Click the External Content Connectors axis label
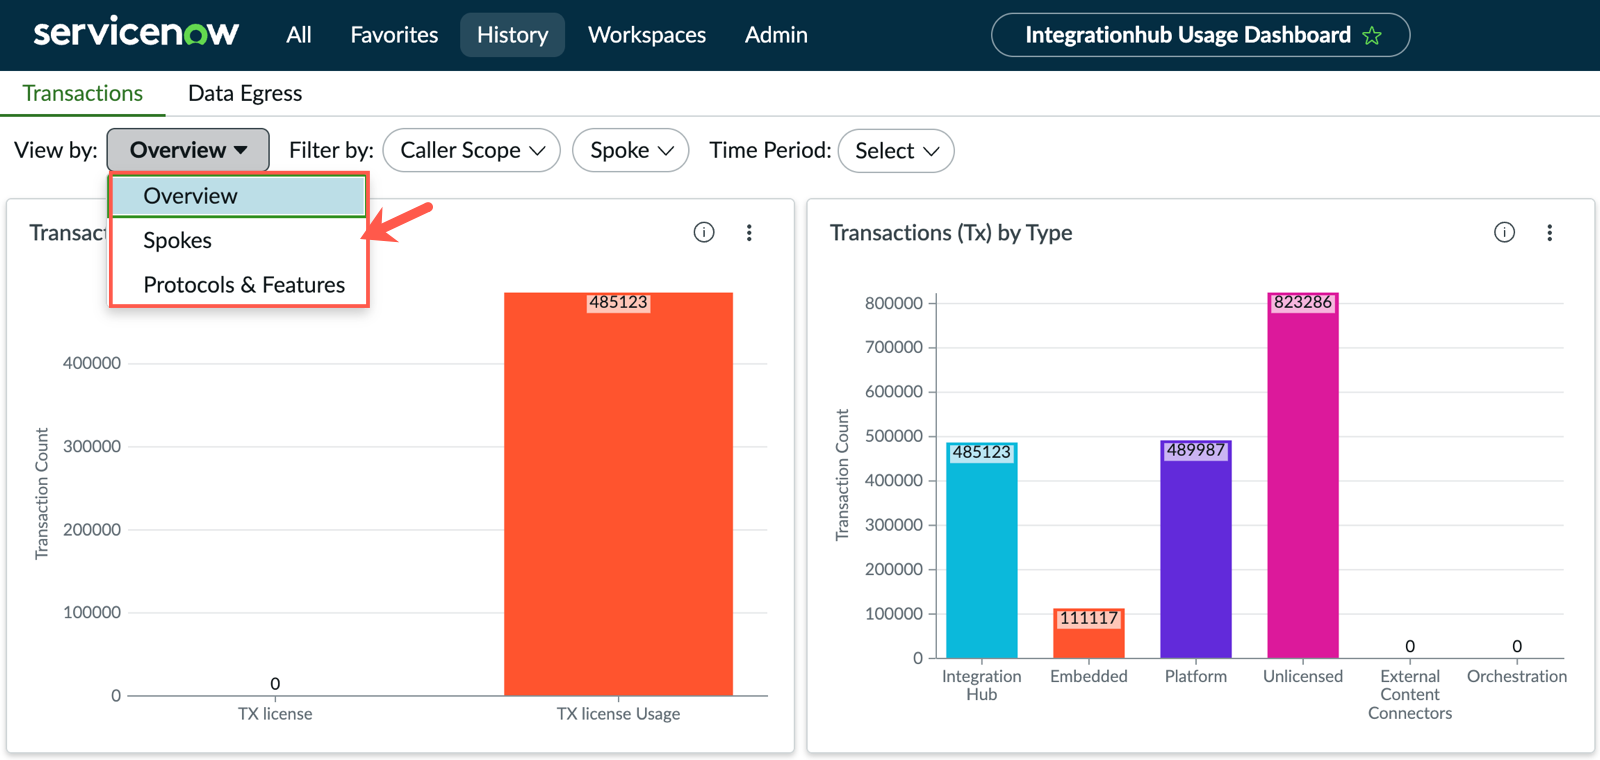The image size is (1600, 760). coord(1410,694)
